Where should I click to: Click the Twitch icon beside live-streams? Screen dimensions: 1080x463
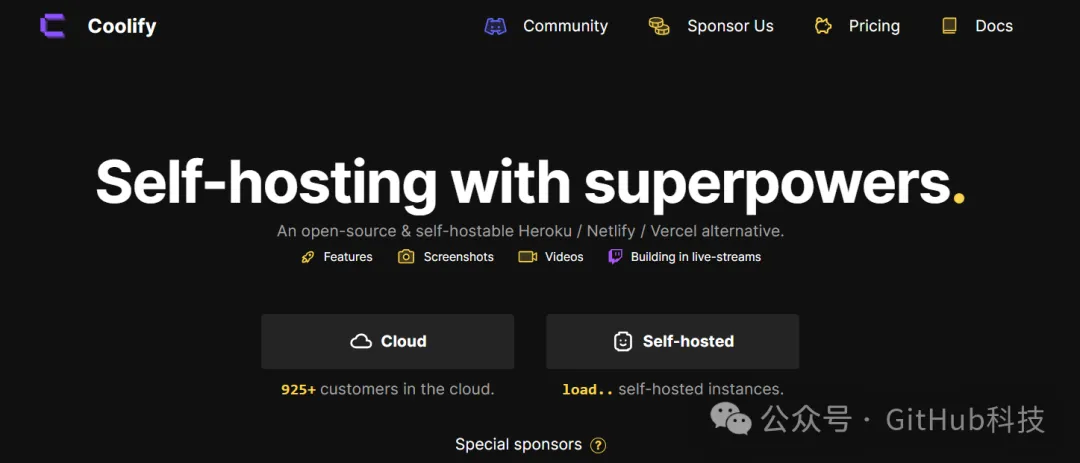coord(615,257)
